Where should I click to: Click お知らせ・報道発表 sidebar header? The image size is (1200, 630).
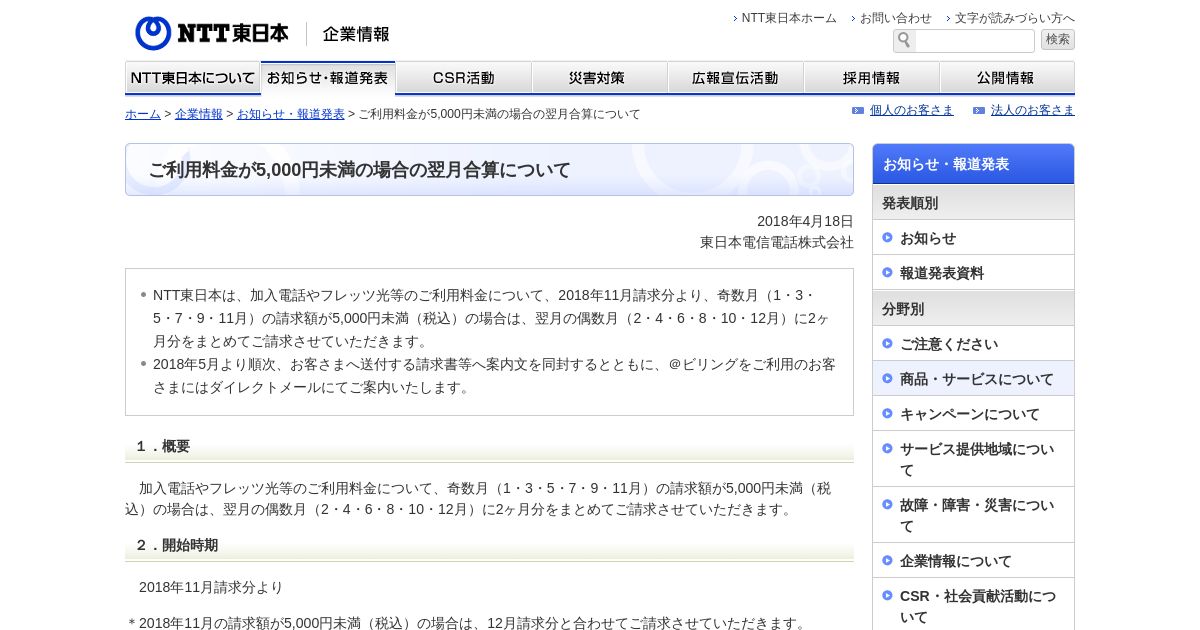tap(973, 164)
